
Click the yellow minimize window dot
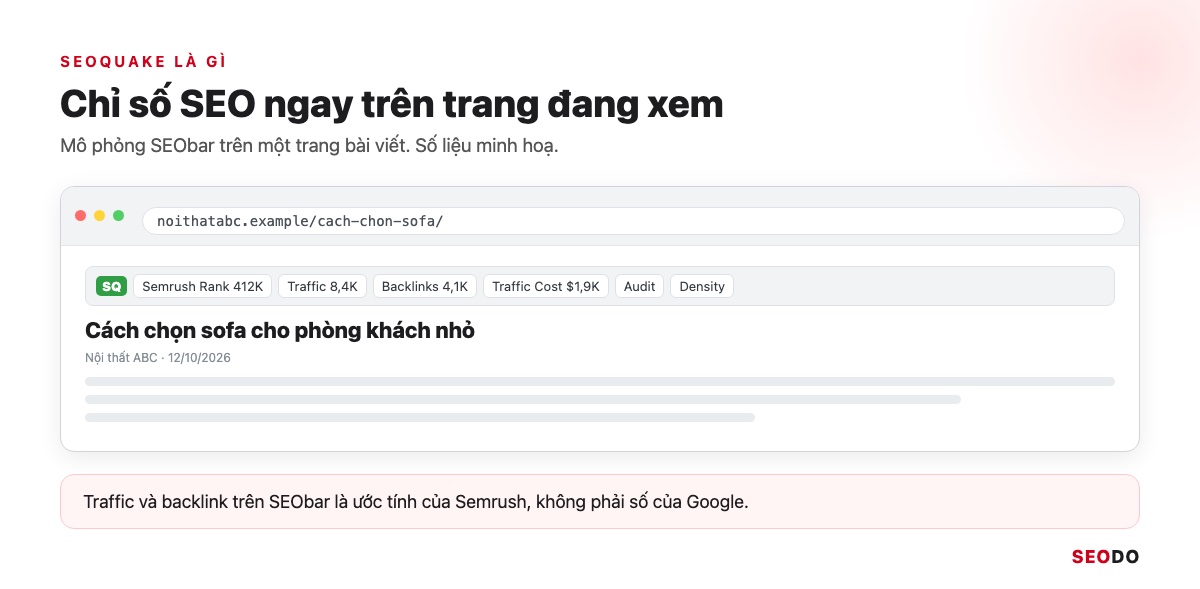click(100, 216)
